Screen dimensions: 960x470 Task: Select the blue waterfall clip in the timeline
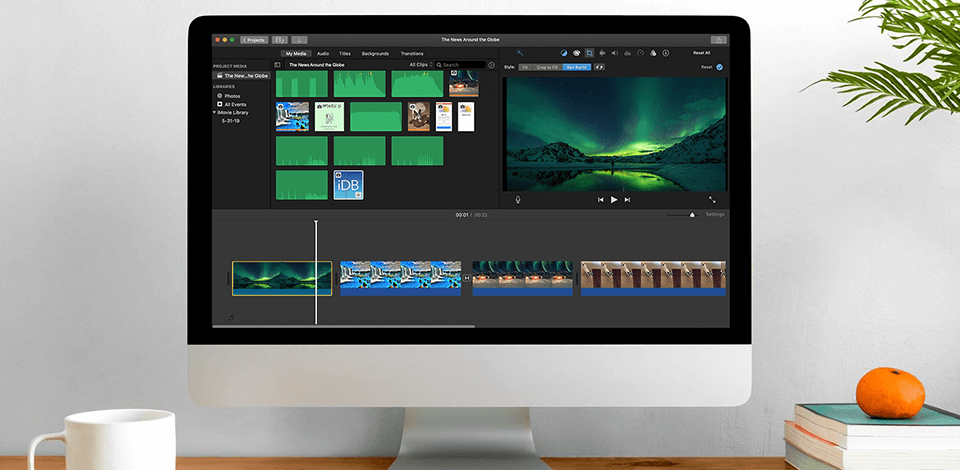click(x=400, y=278)
